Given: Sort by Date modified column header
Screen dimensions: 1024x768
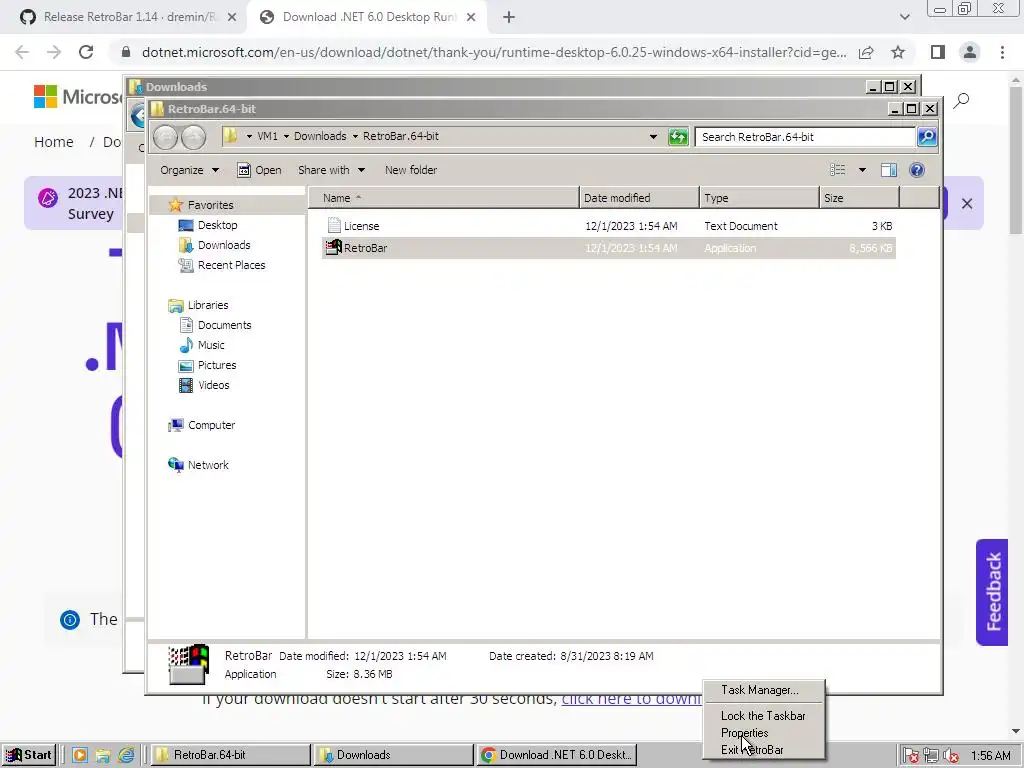Looking at the screenshot, I should pyautogui.click(x=639, y=198).
